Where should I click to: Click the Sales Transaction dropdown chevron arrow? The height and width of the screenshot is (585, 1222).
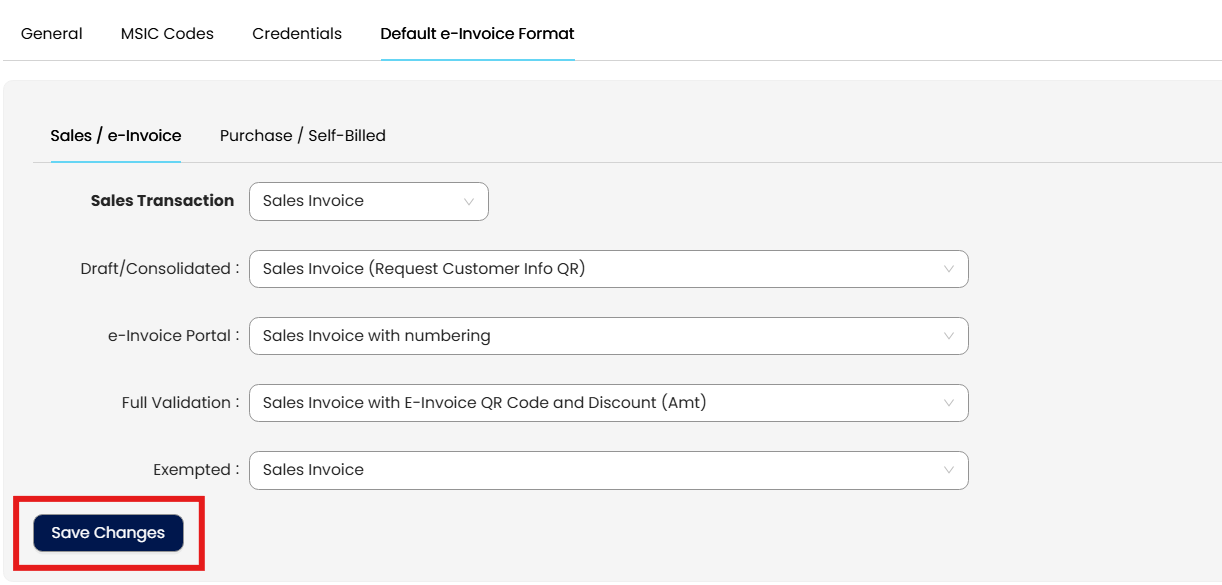pyautogui.click(x=468, y=201)
